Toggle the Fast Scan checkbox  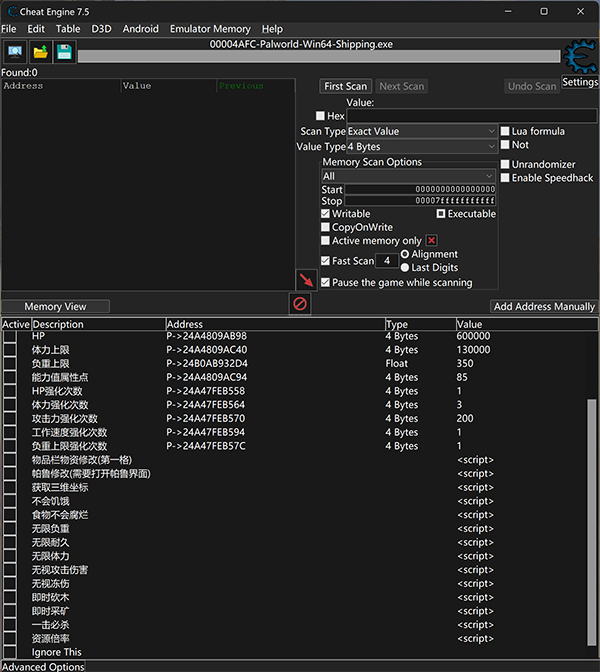(x=325, y=261)
